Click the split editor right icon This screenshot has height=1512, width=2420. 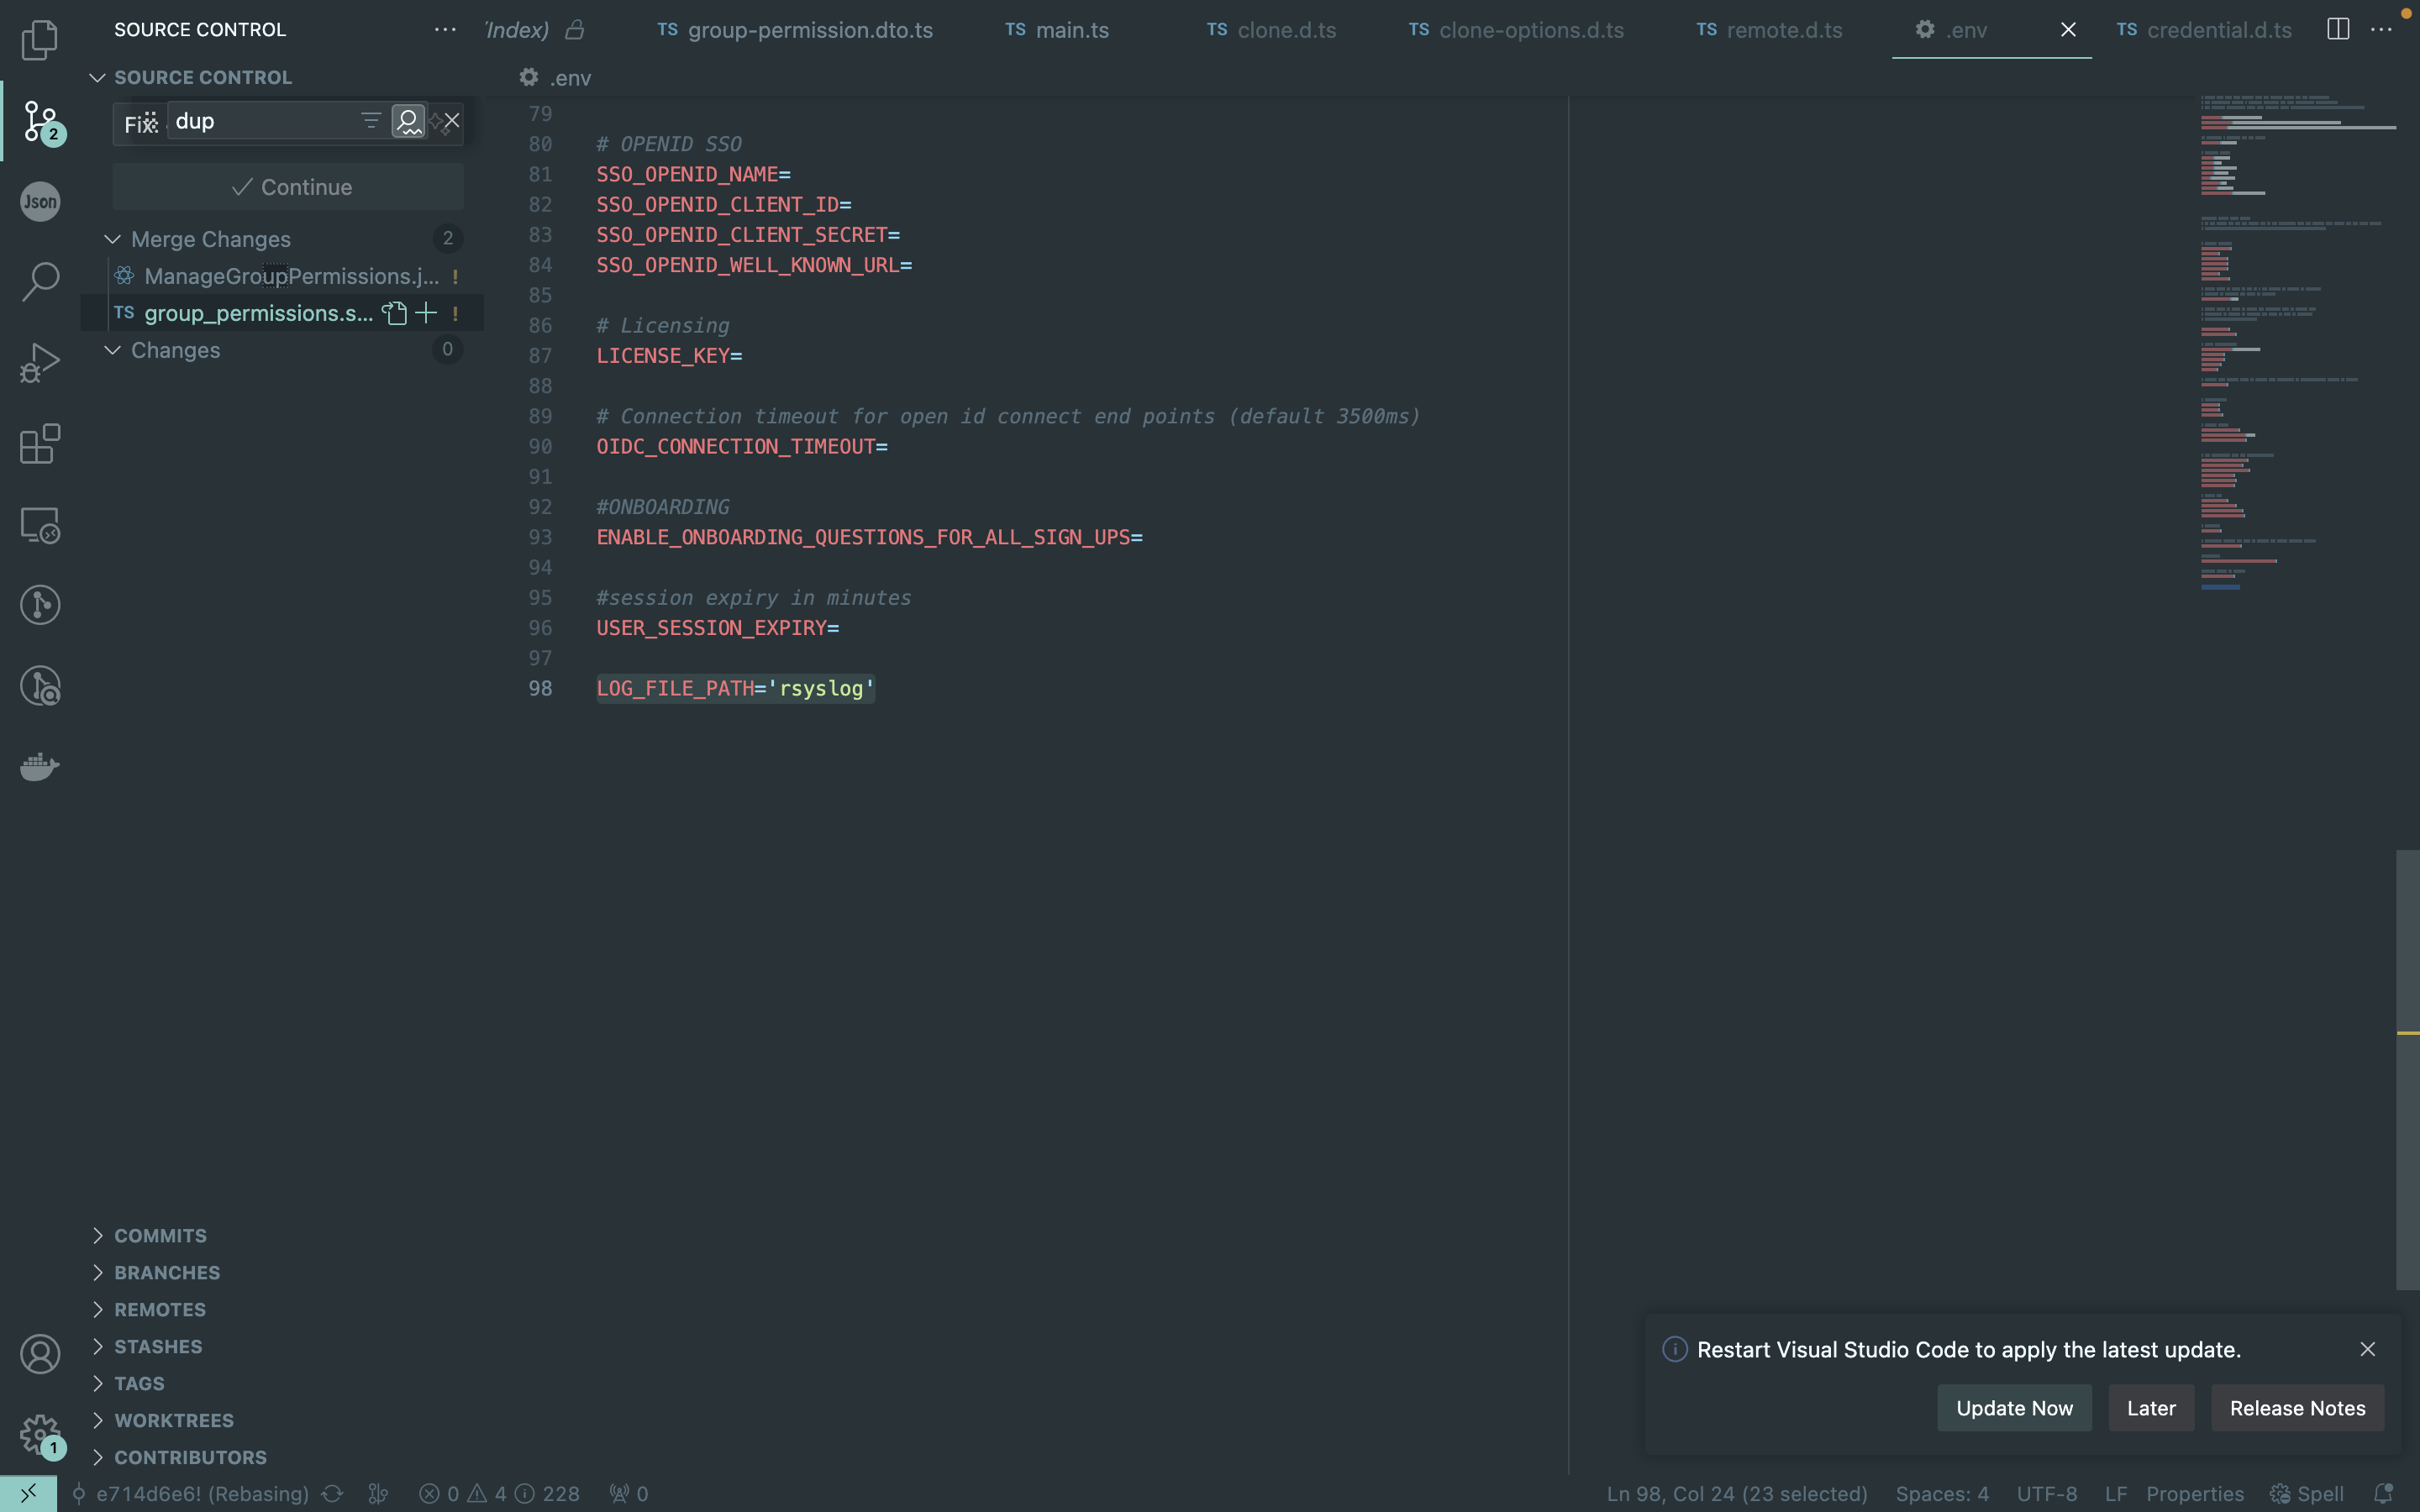click(2337, 30)
